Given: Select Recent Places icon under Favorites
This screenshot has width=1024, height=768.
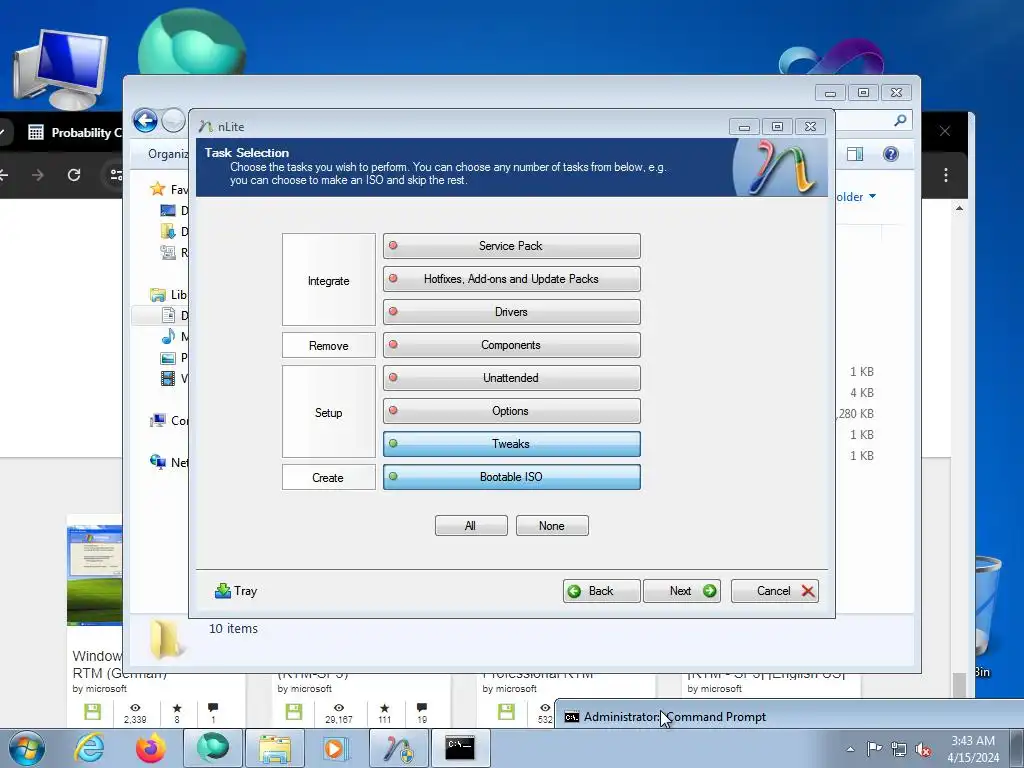Looking at the screenshot, I should click(x=168, y=252).
